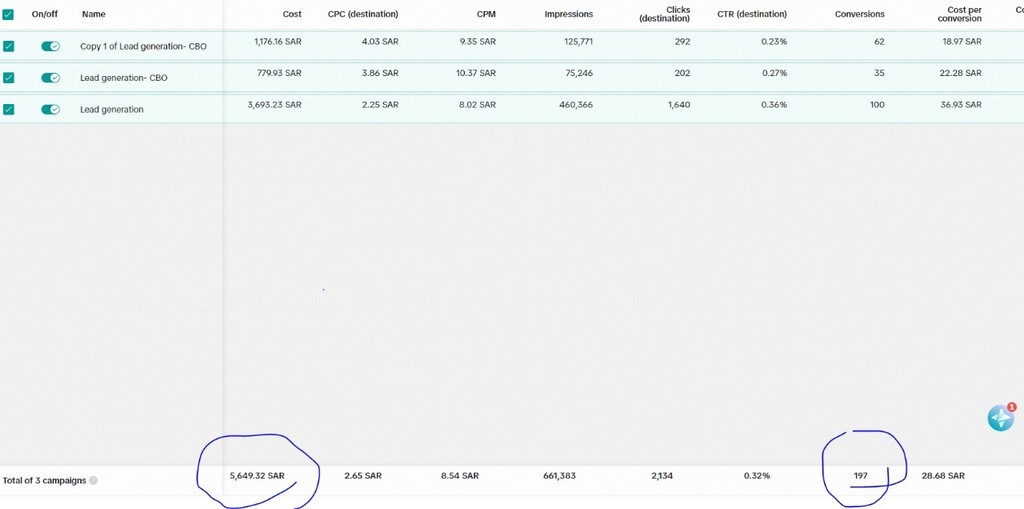
Task: Turn off Copy 1 of Lead generation- CBO switch
Action: [50, 46]
